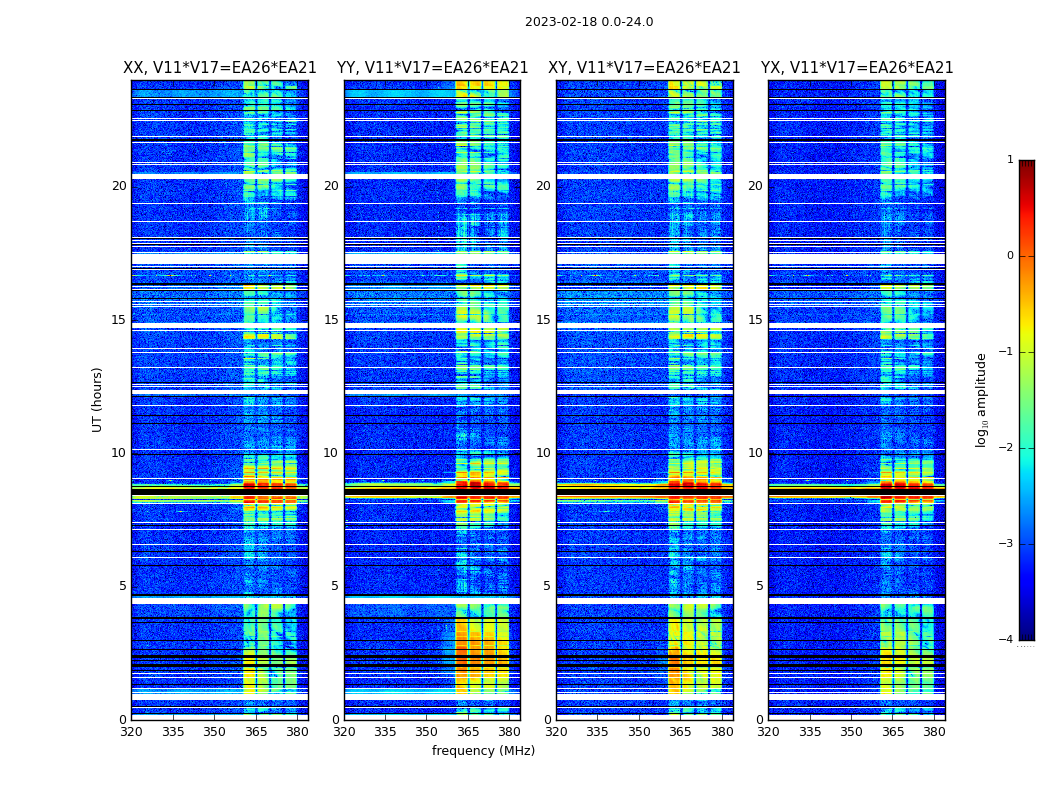The height and width of the screenshot is (800, 1050).
Task: Click the 380 tick under YX panel
Action: point(934,732)
